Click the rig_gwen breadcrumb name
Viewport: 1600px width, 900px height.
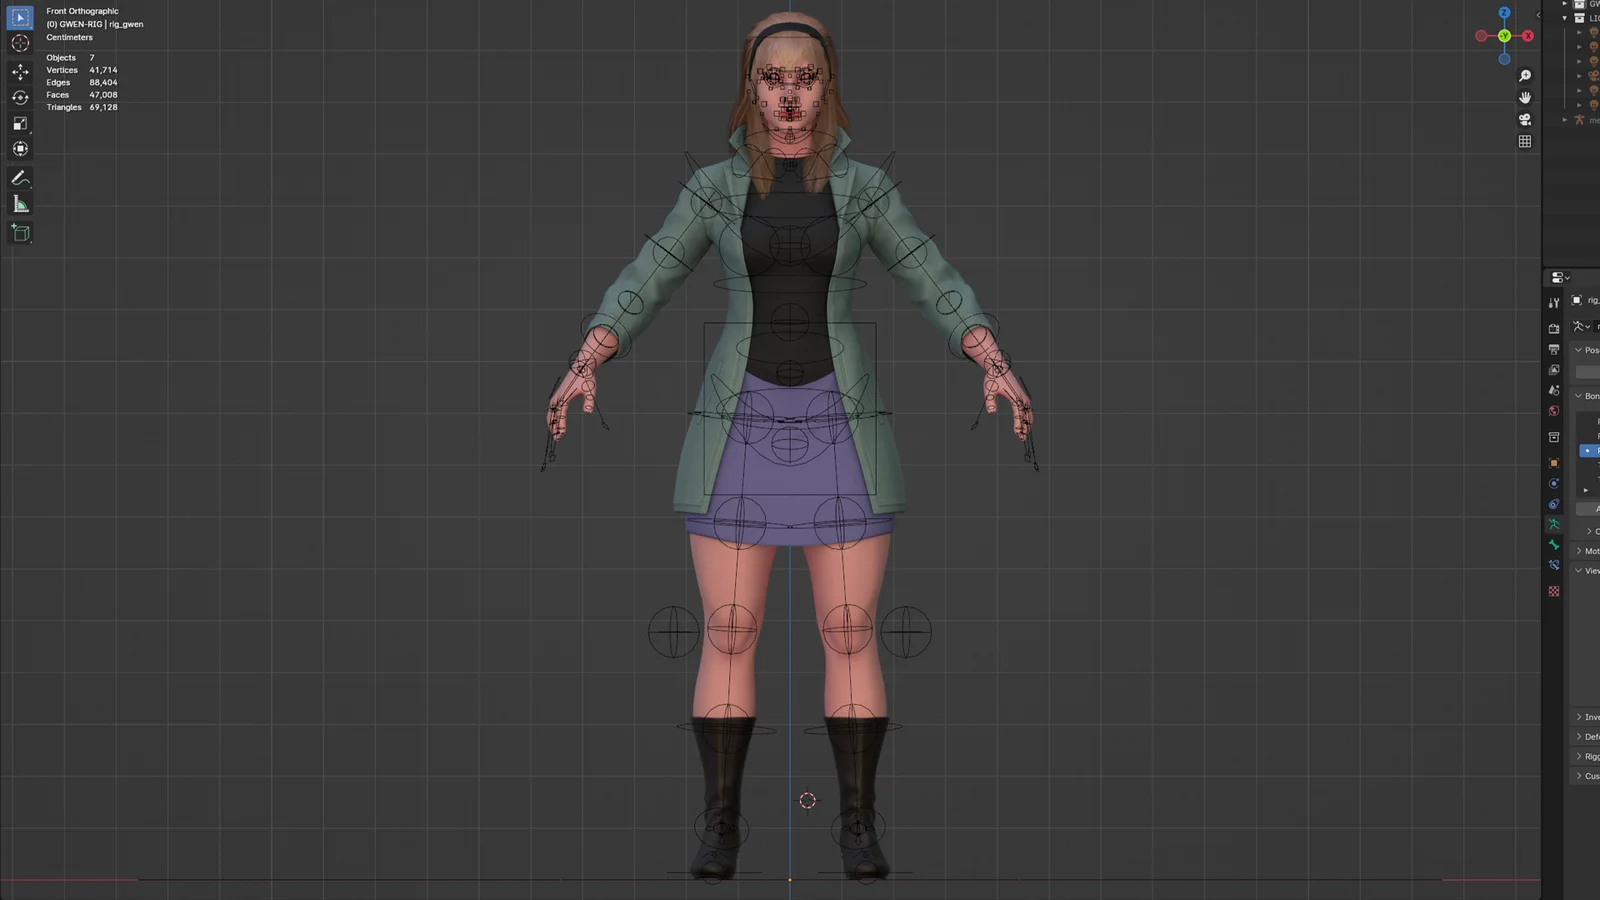click(x=1592, y=300)
